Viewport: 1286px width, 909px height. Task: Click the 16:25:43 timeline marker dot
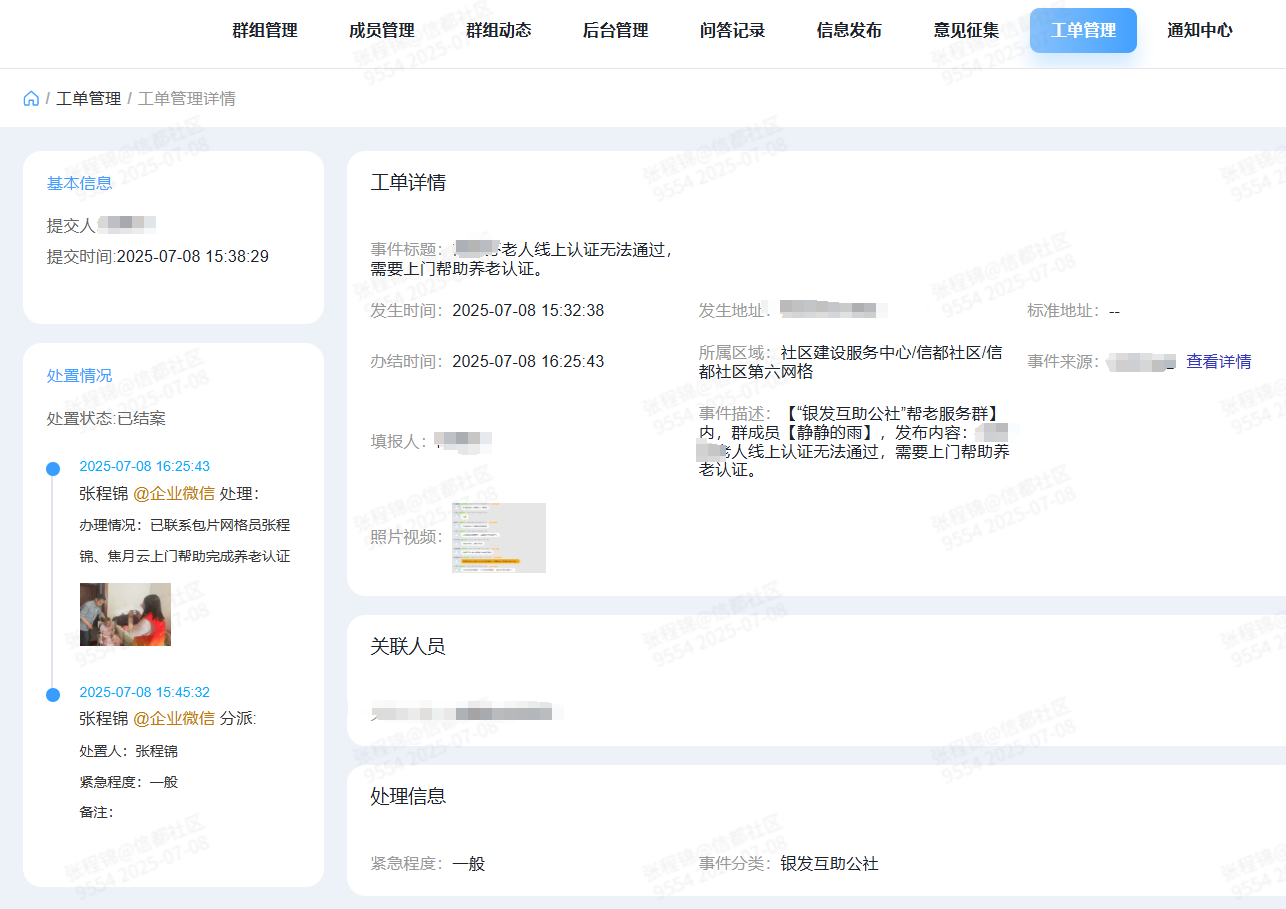click(53, 468)
